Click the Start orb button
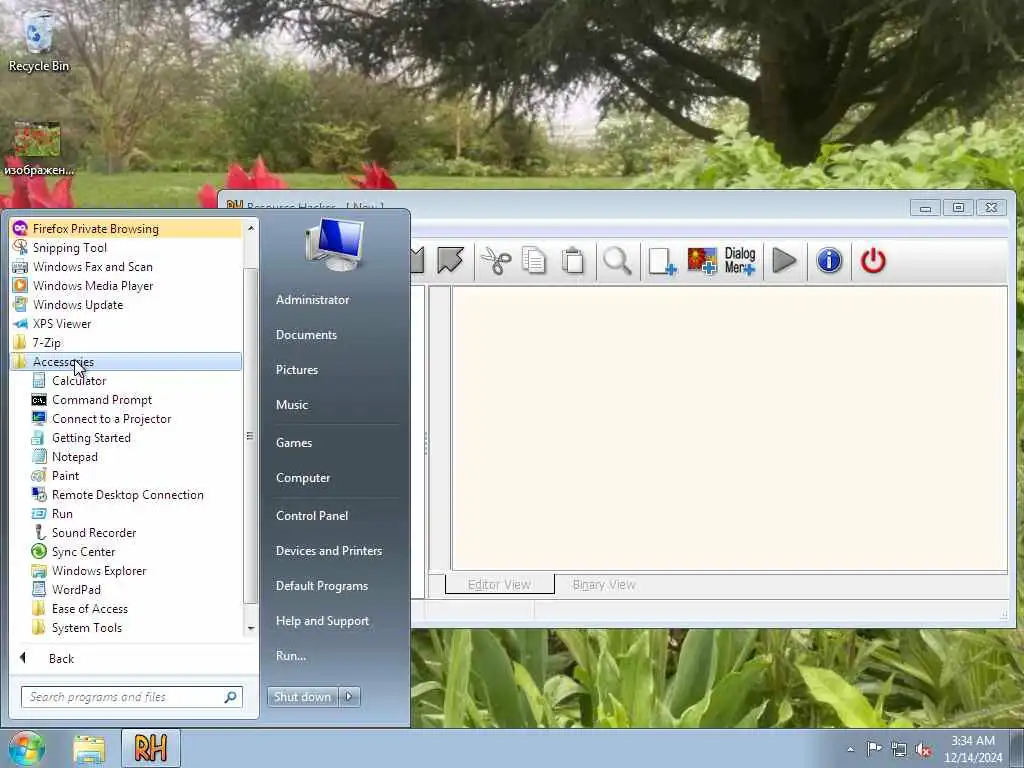Screen dimensions: 1024x768 tap(26, 748)
